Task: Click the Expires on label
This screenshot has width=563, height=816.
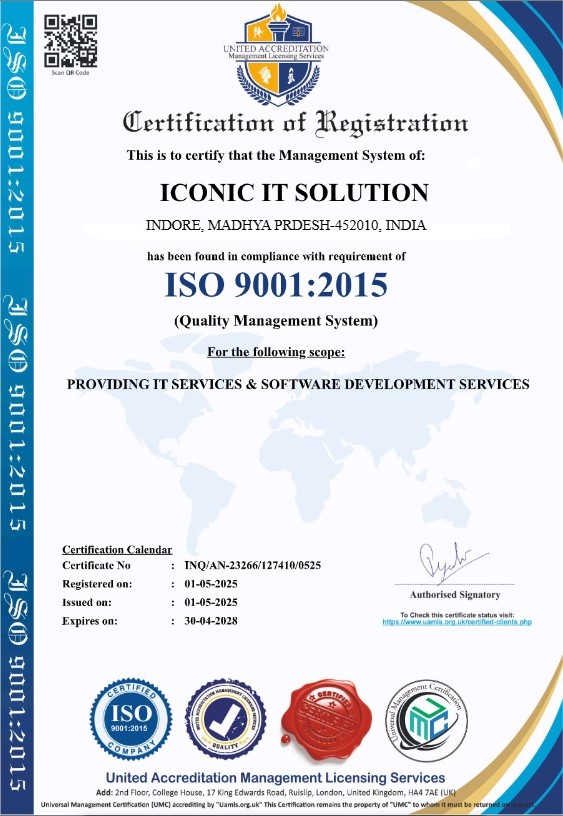Action: pos(90,621)
